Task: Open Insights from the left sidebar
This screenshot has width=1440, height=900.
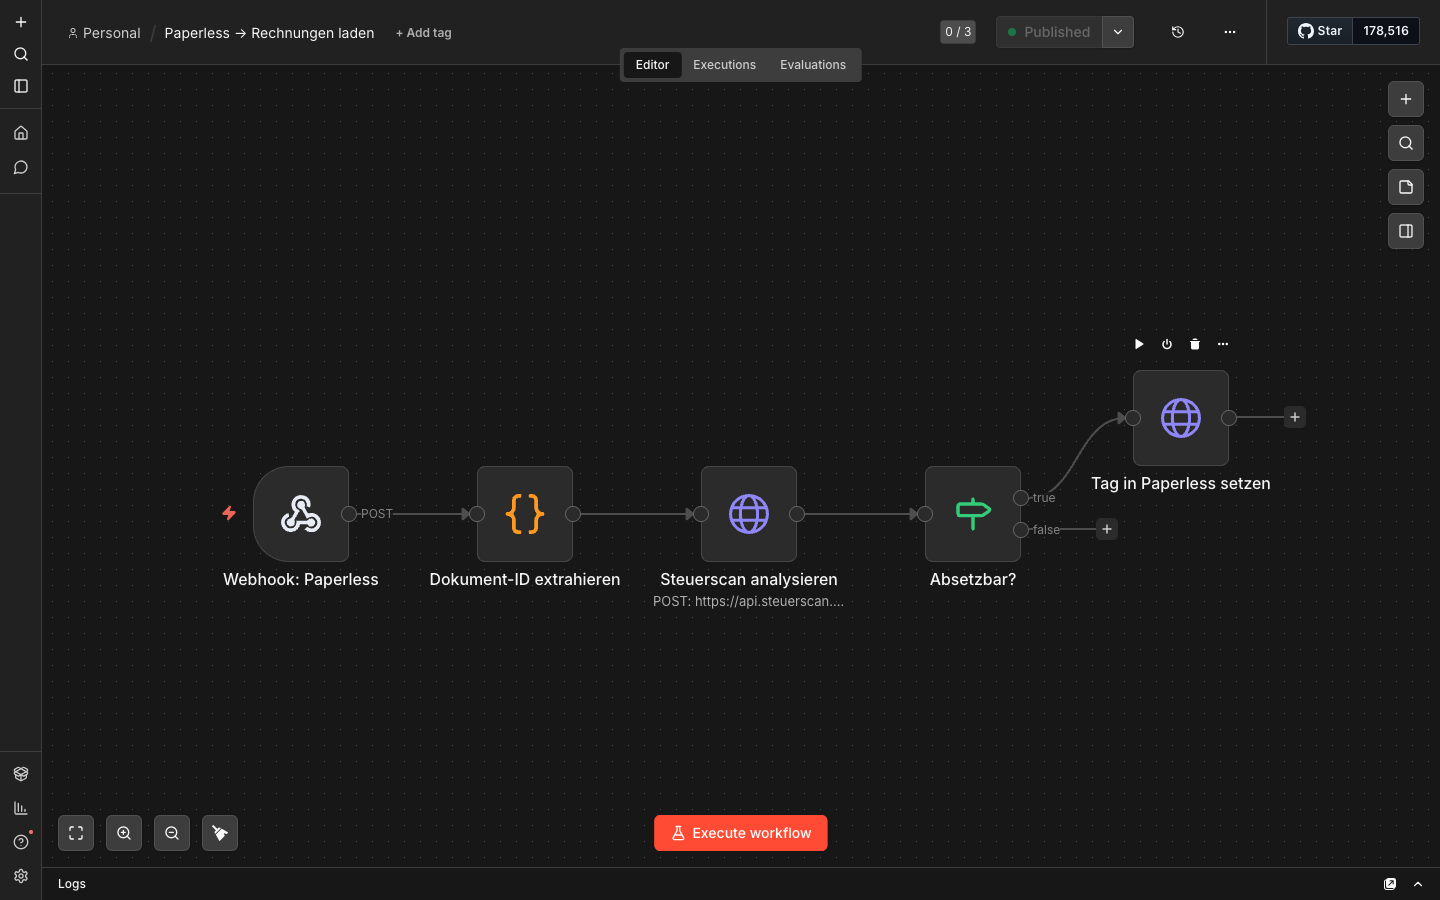Action: pyautogui.click(x=21, y=808)
